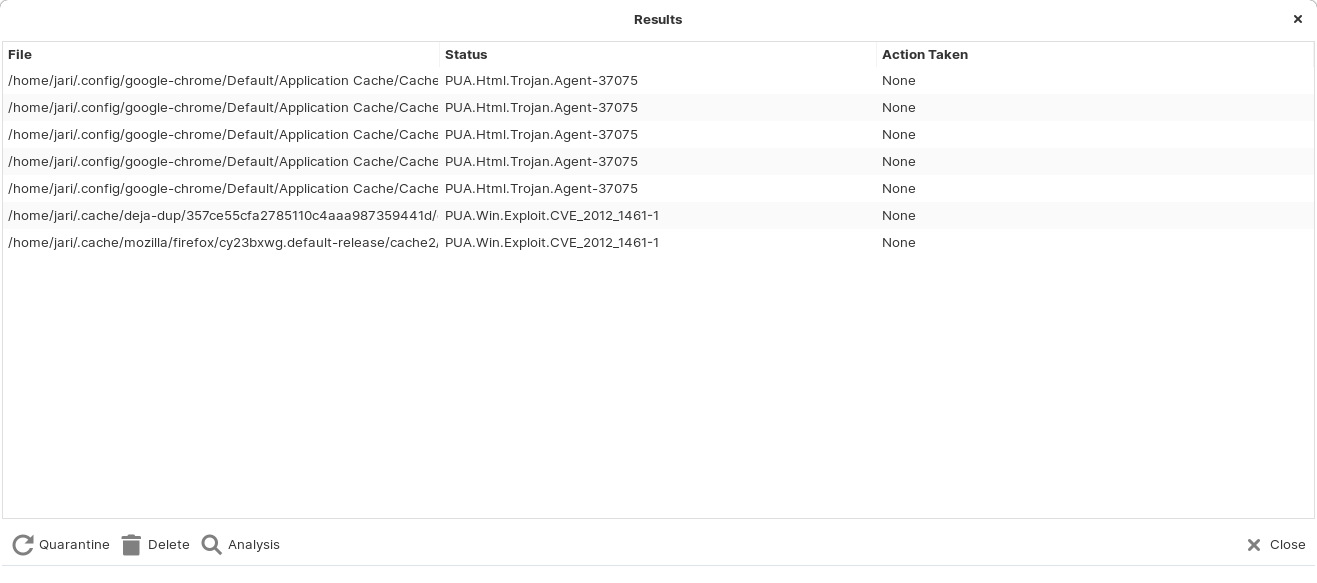Select the last PUA.Html.Trojan.Agent-37075 row's status
1317x583 pixels.
click(541, 189)
